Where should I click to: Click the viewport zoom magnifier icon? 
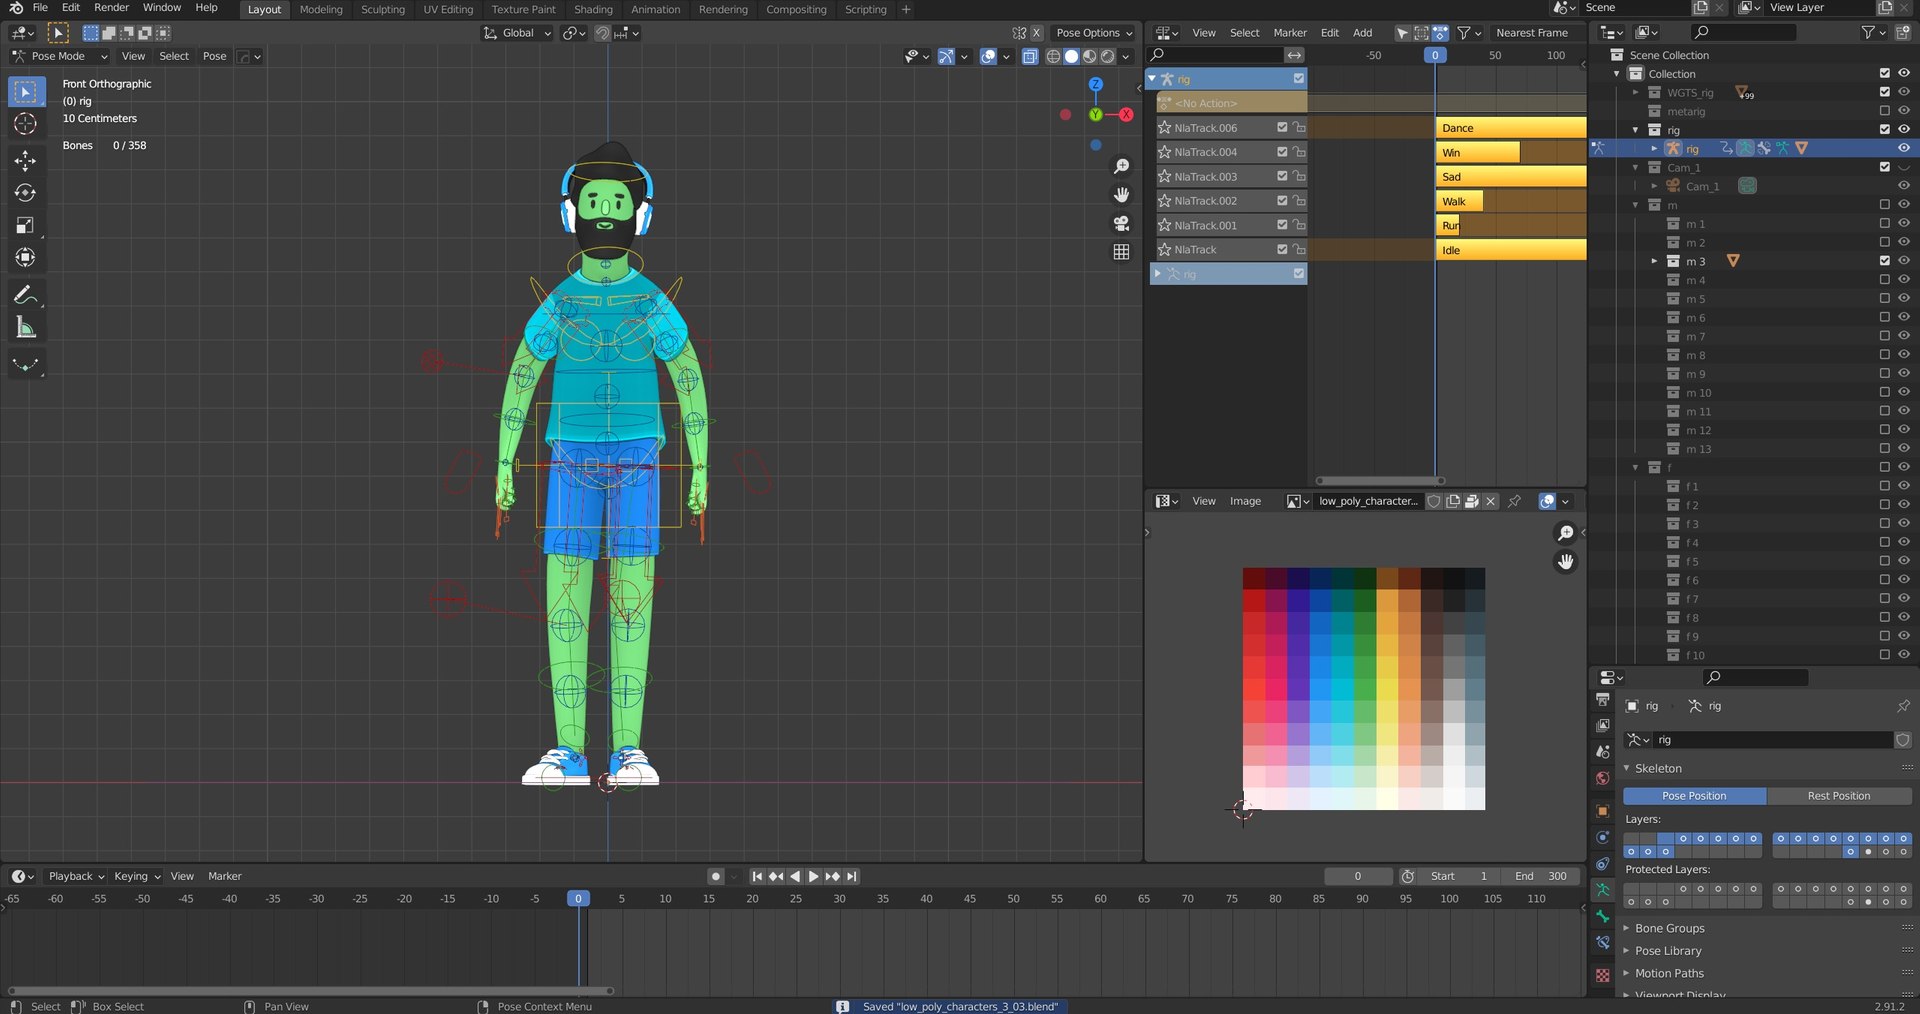click(1121, 166)
